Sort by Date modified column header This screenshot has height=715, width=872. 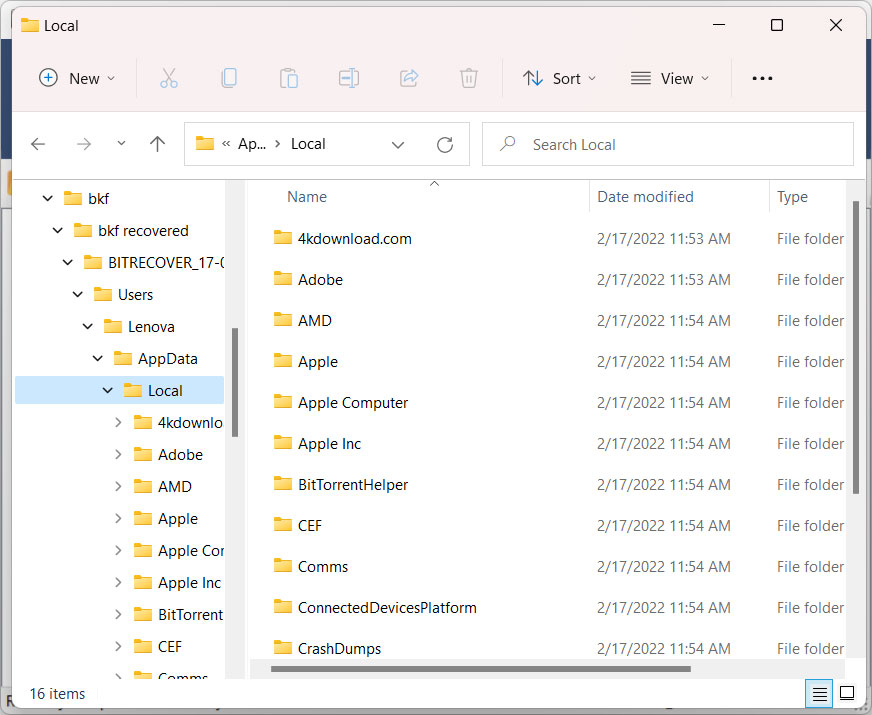click(645, 197)
